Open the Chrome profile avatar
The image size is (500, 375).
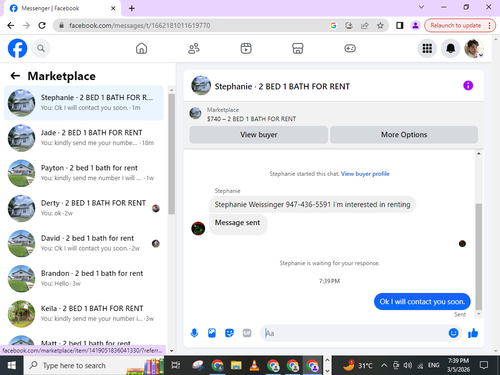[x=415, y=26]
